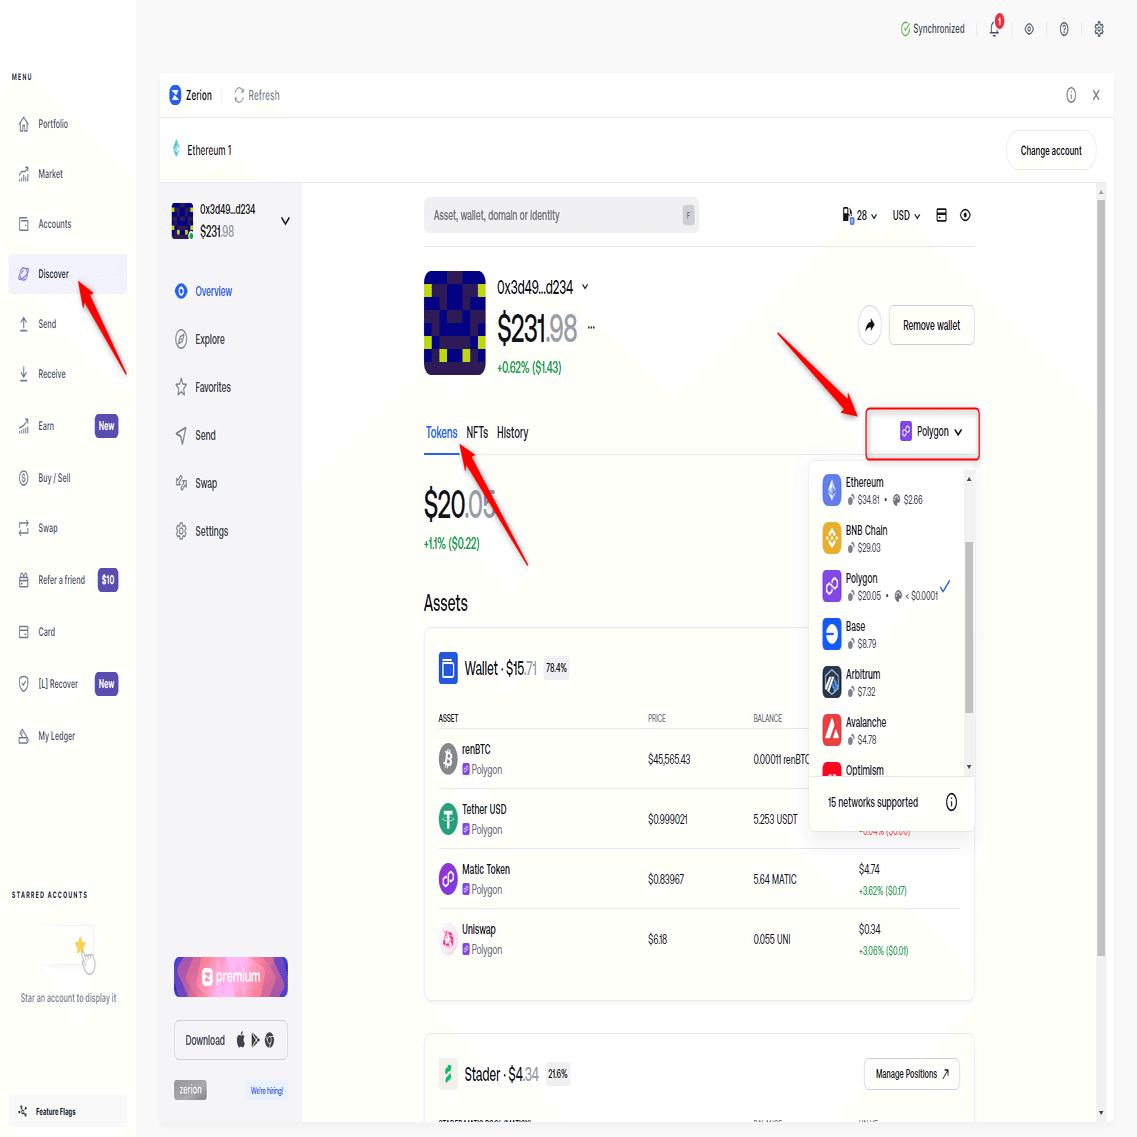Open notifications with the bell icon
The image size is (1137, 1137).
(993, 29)
